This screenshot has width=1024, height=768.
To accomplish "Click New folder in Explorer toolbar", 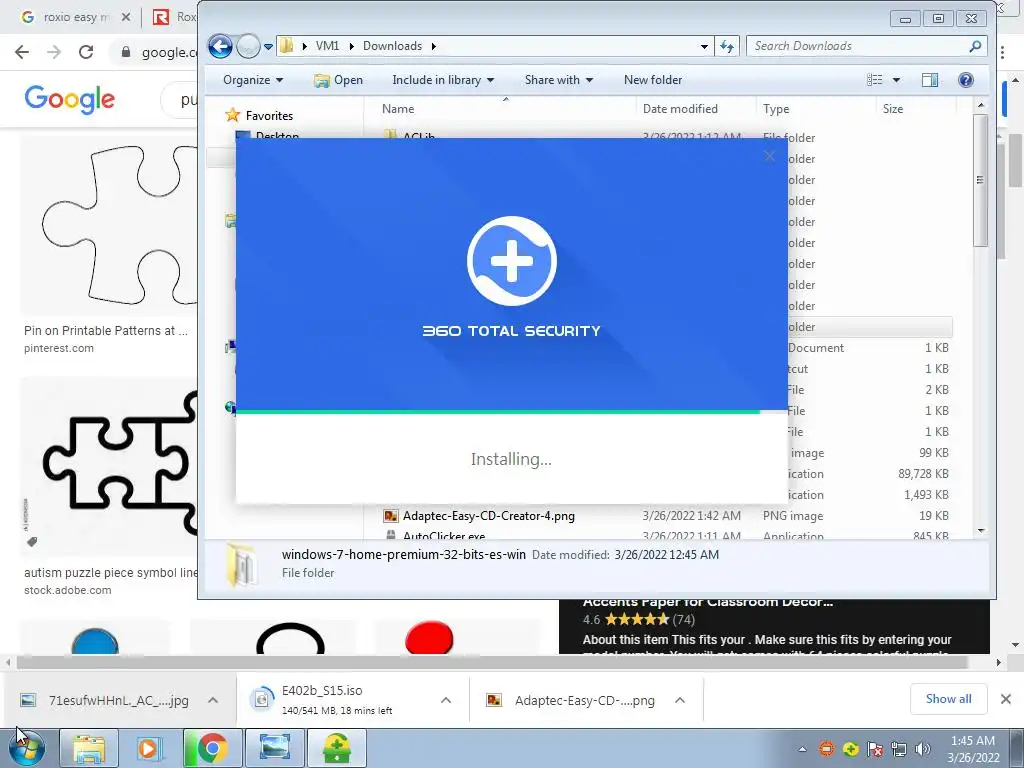I will pyautogui.click(x=653, y=80).
